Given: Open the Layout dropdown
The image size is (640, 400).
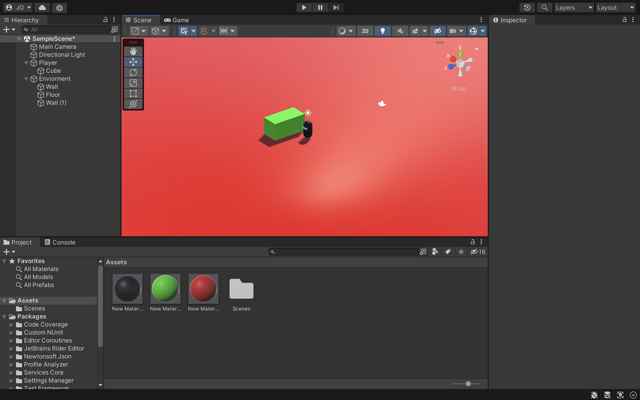Looking at the screenshot, I should click(615, 7).
